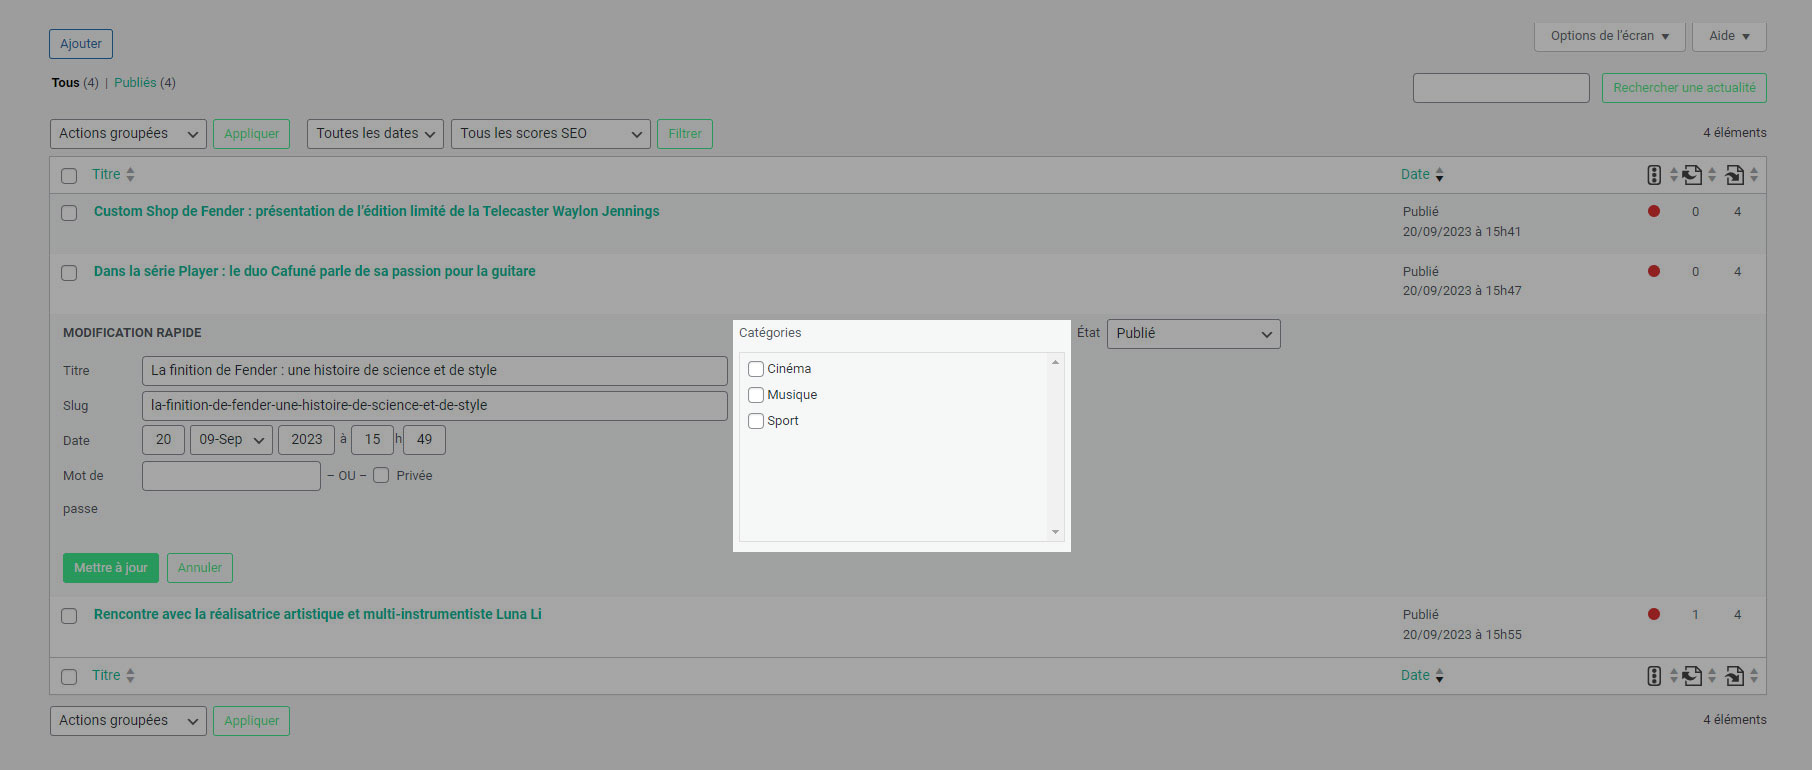Check the Musique category checkbox
Viewport: 1812px width, 770px height.
[756, 395]
